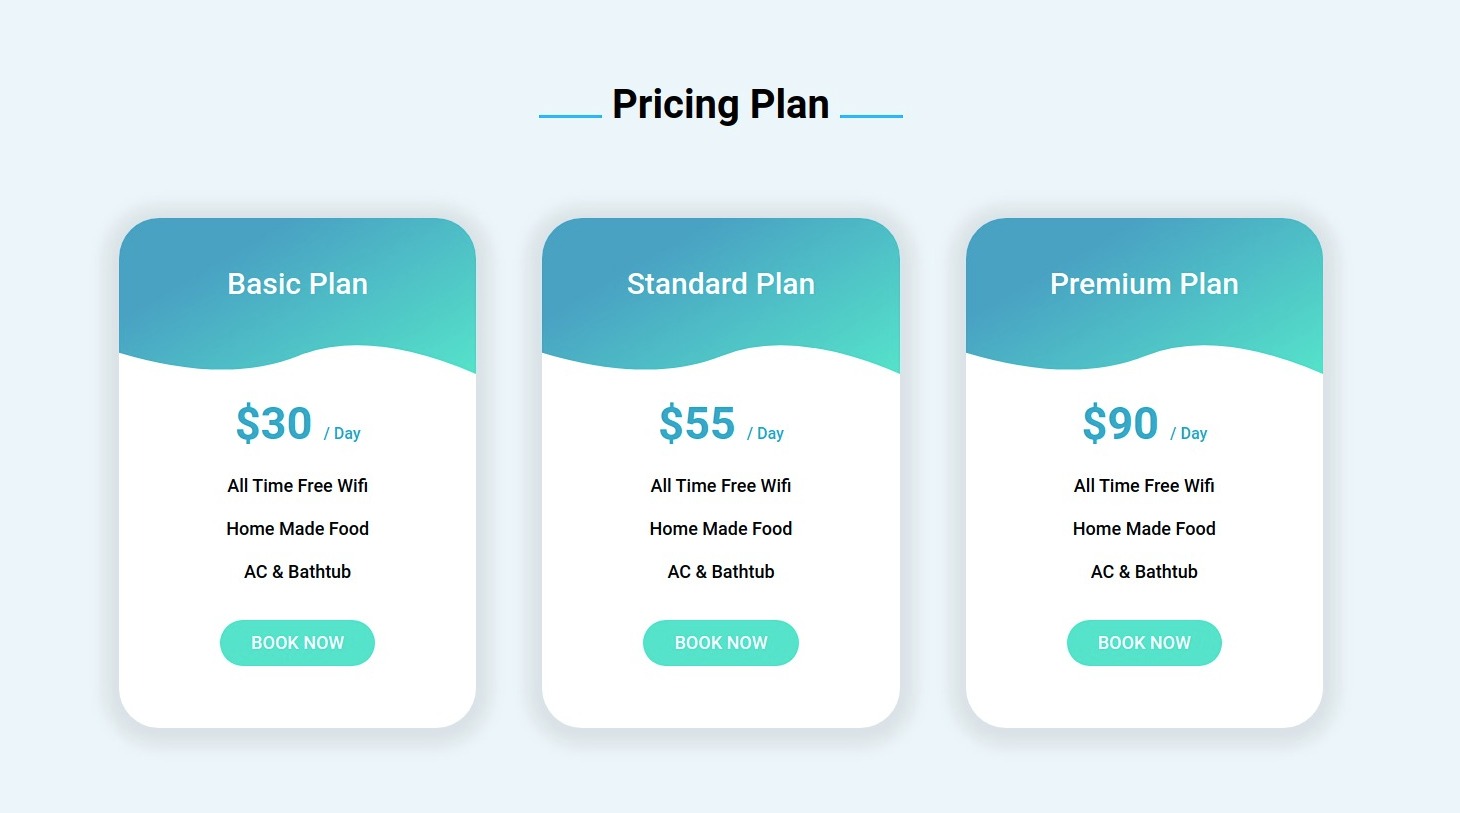The image size is (1460, 813).
Task: Click All Time Free Wifi in the Standard Plan
Action: (x=721, y=486)
